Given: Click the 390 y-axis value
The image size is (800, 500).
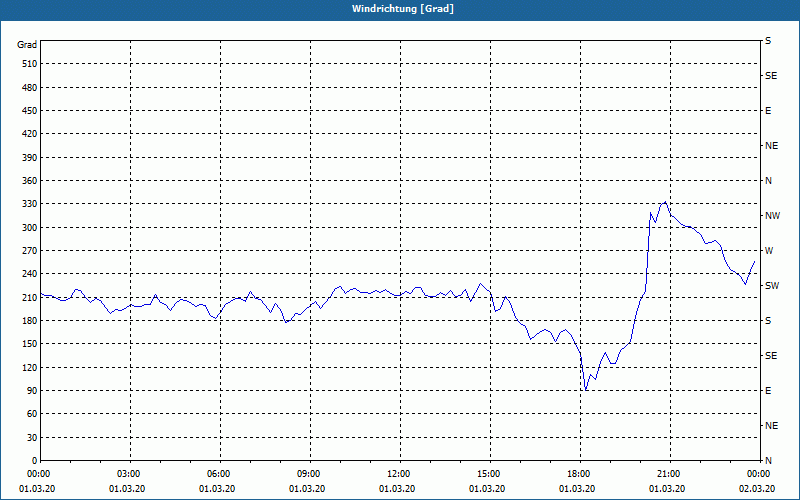Looking at the screenshot, I should (30, 158).
